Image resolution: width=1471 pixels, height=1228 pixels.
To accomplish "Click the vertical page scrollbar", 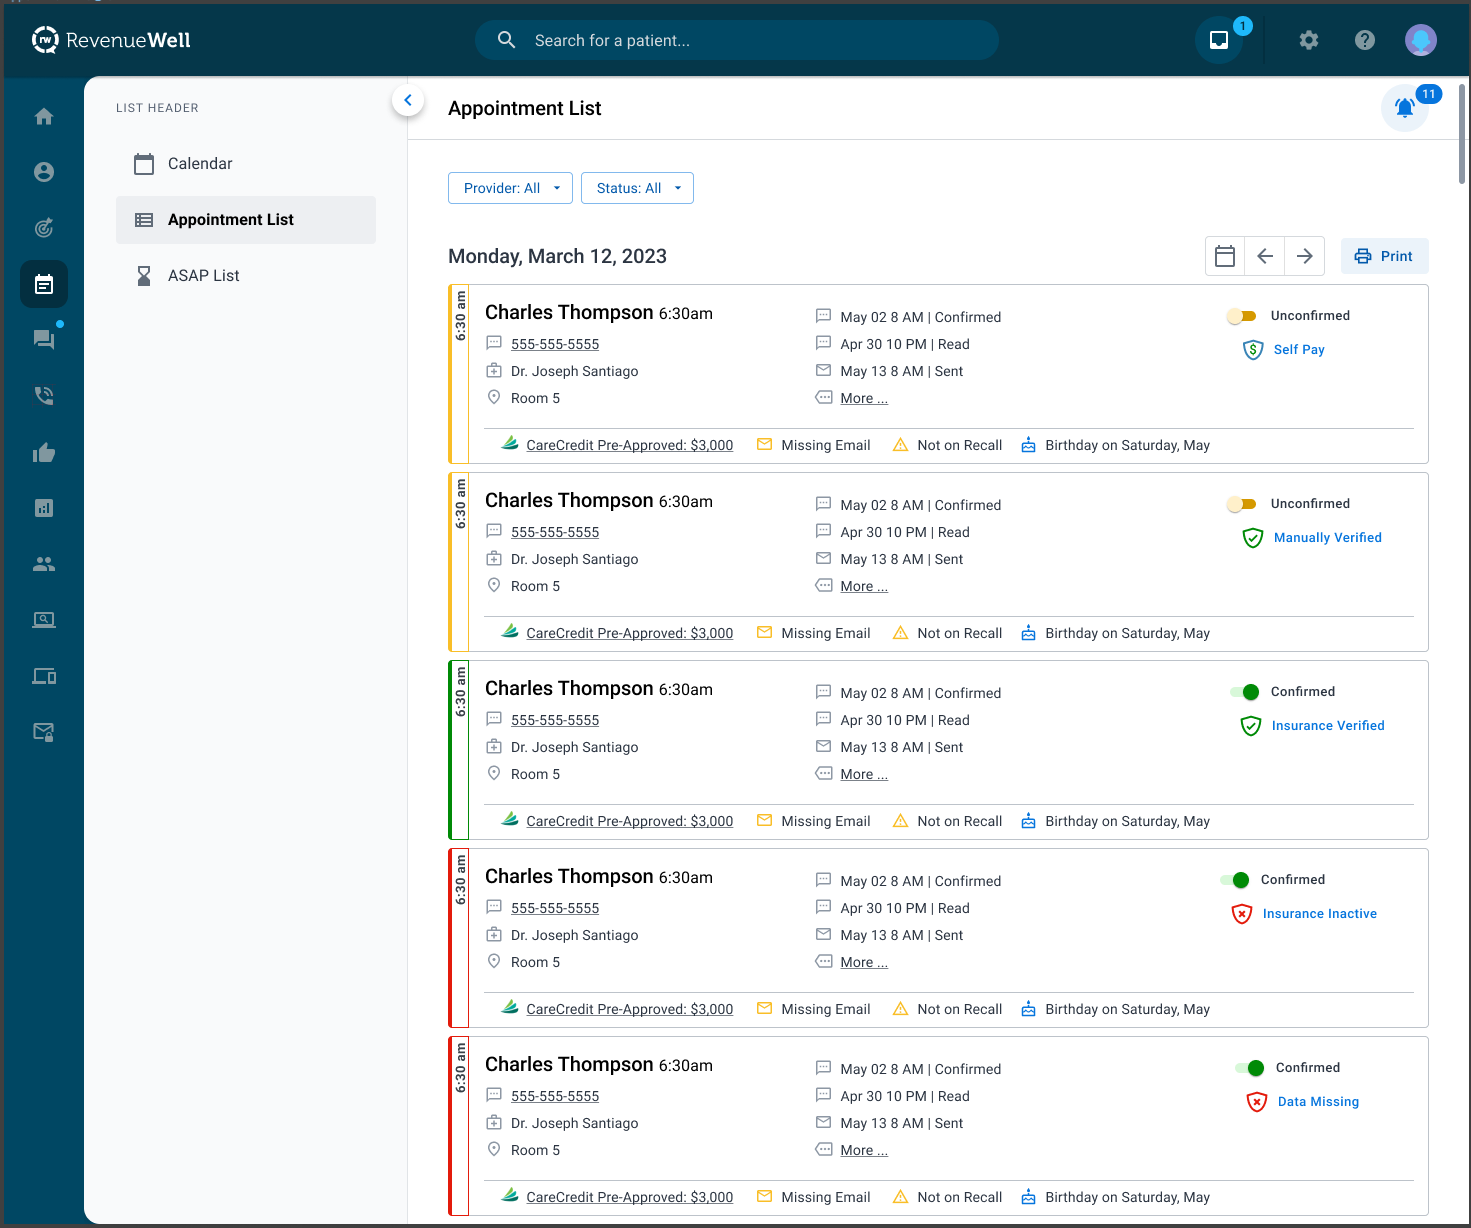I will click(x=1462, y=134).
